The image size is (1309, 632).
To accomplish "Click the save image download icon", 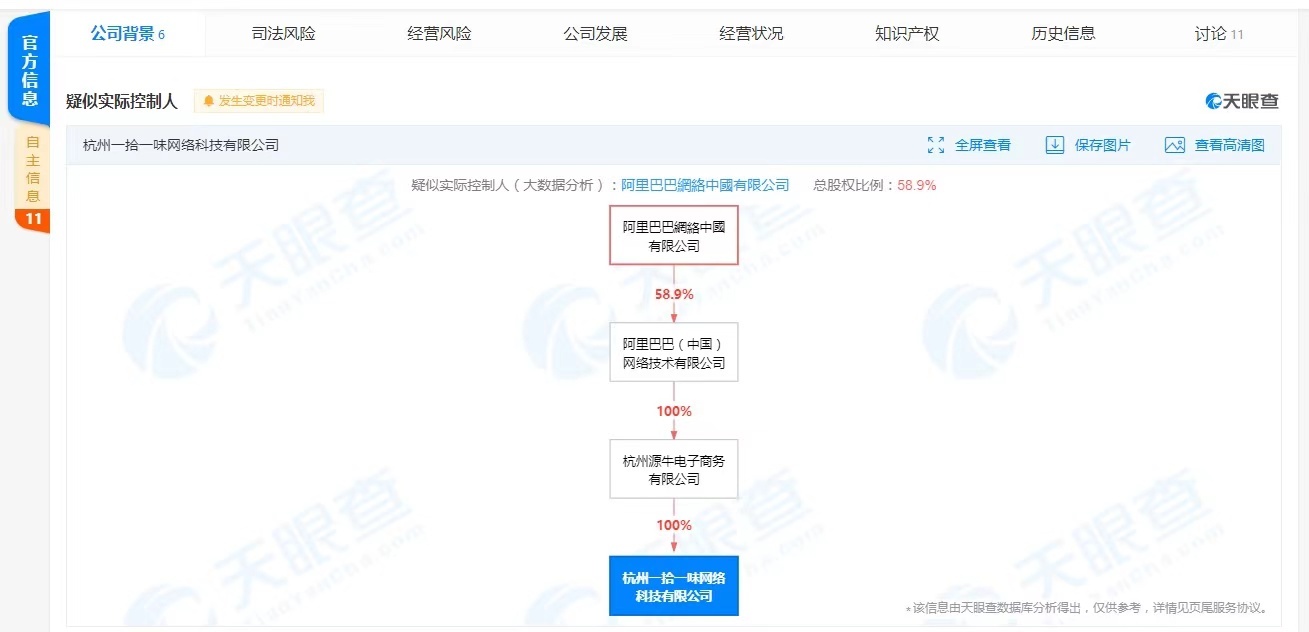I will (x=1055, y=145).
